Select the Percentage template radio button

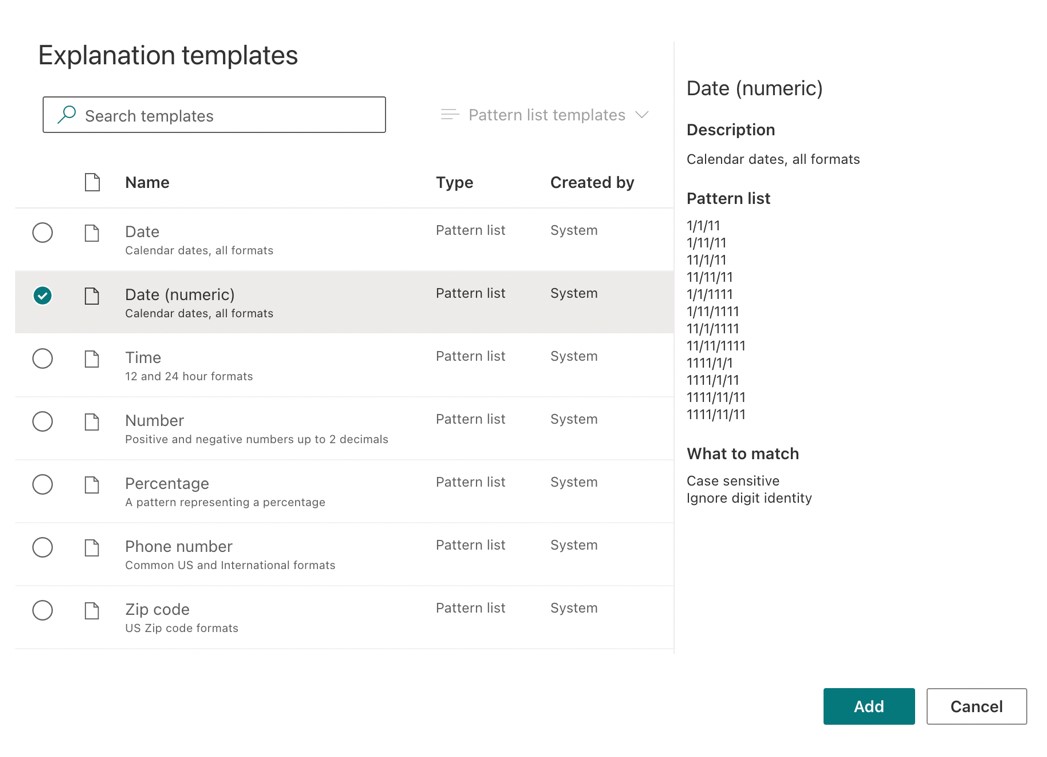[x=42, y=484]
